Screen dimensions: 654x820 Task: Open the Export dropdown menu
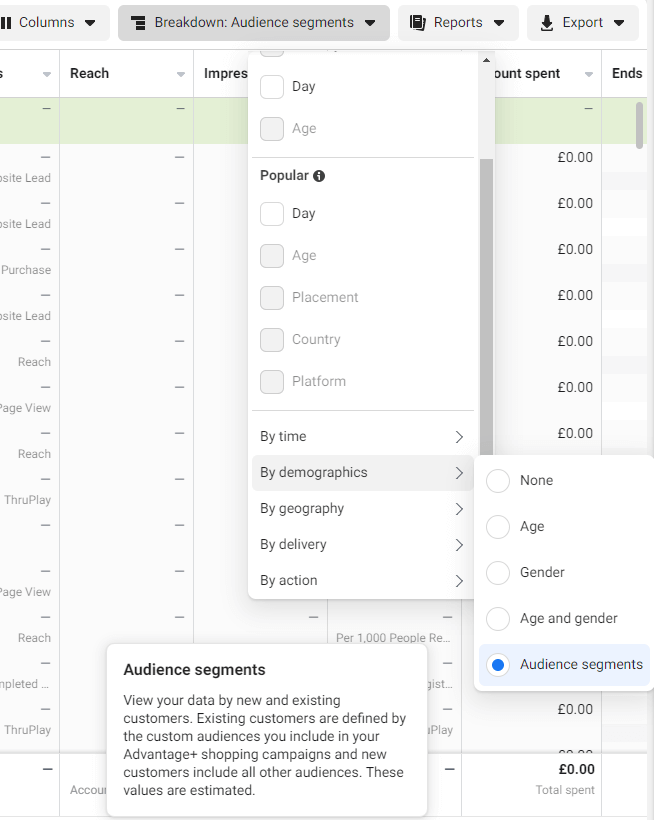click(583, 22)
